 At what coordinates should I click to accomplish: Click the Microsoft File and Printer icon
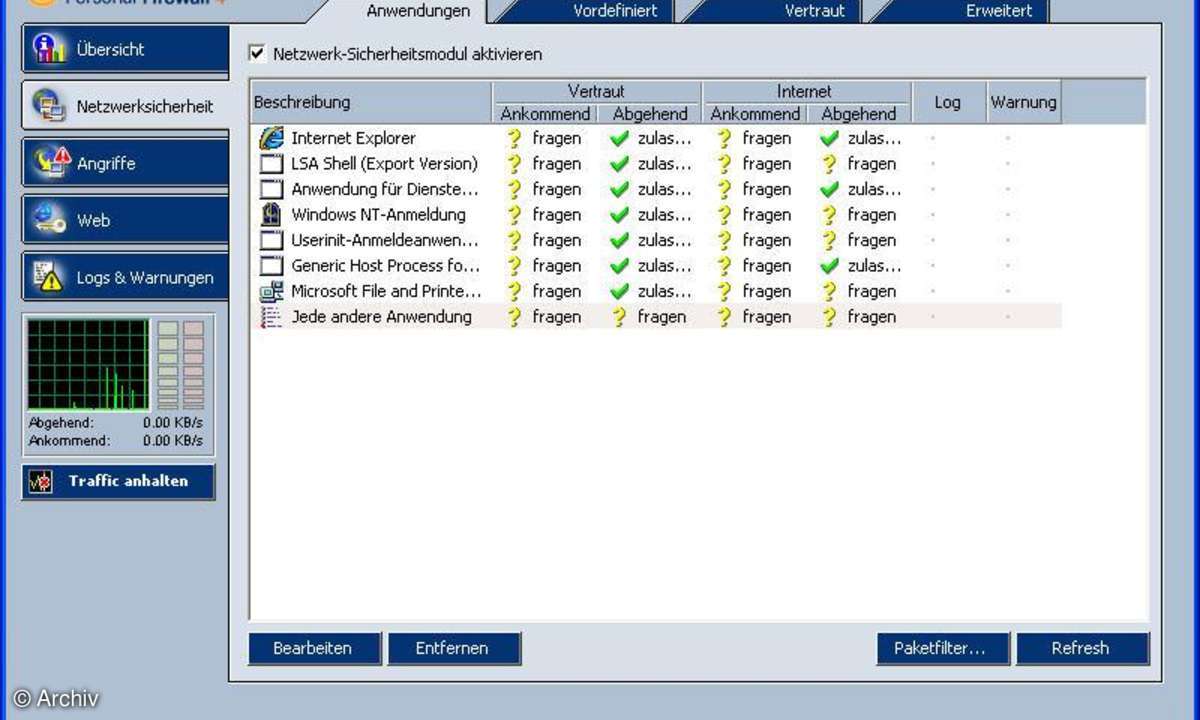click(x=271, y=291)
